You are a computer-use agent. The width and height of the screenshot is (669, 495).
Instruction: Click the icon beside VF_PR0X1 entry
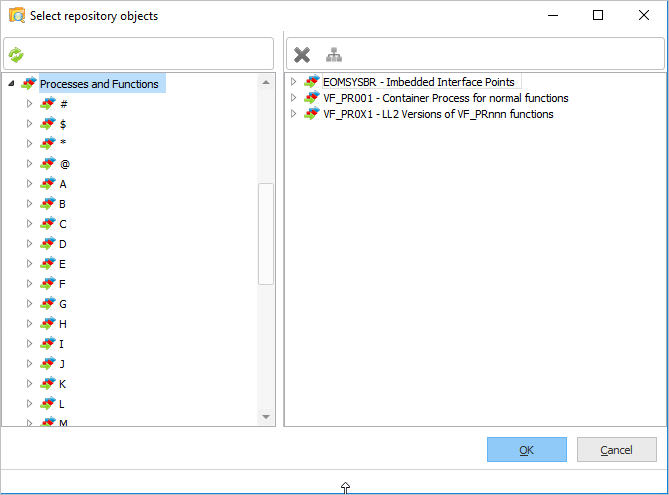point(313,114)
